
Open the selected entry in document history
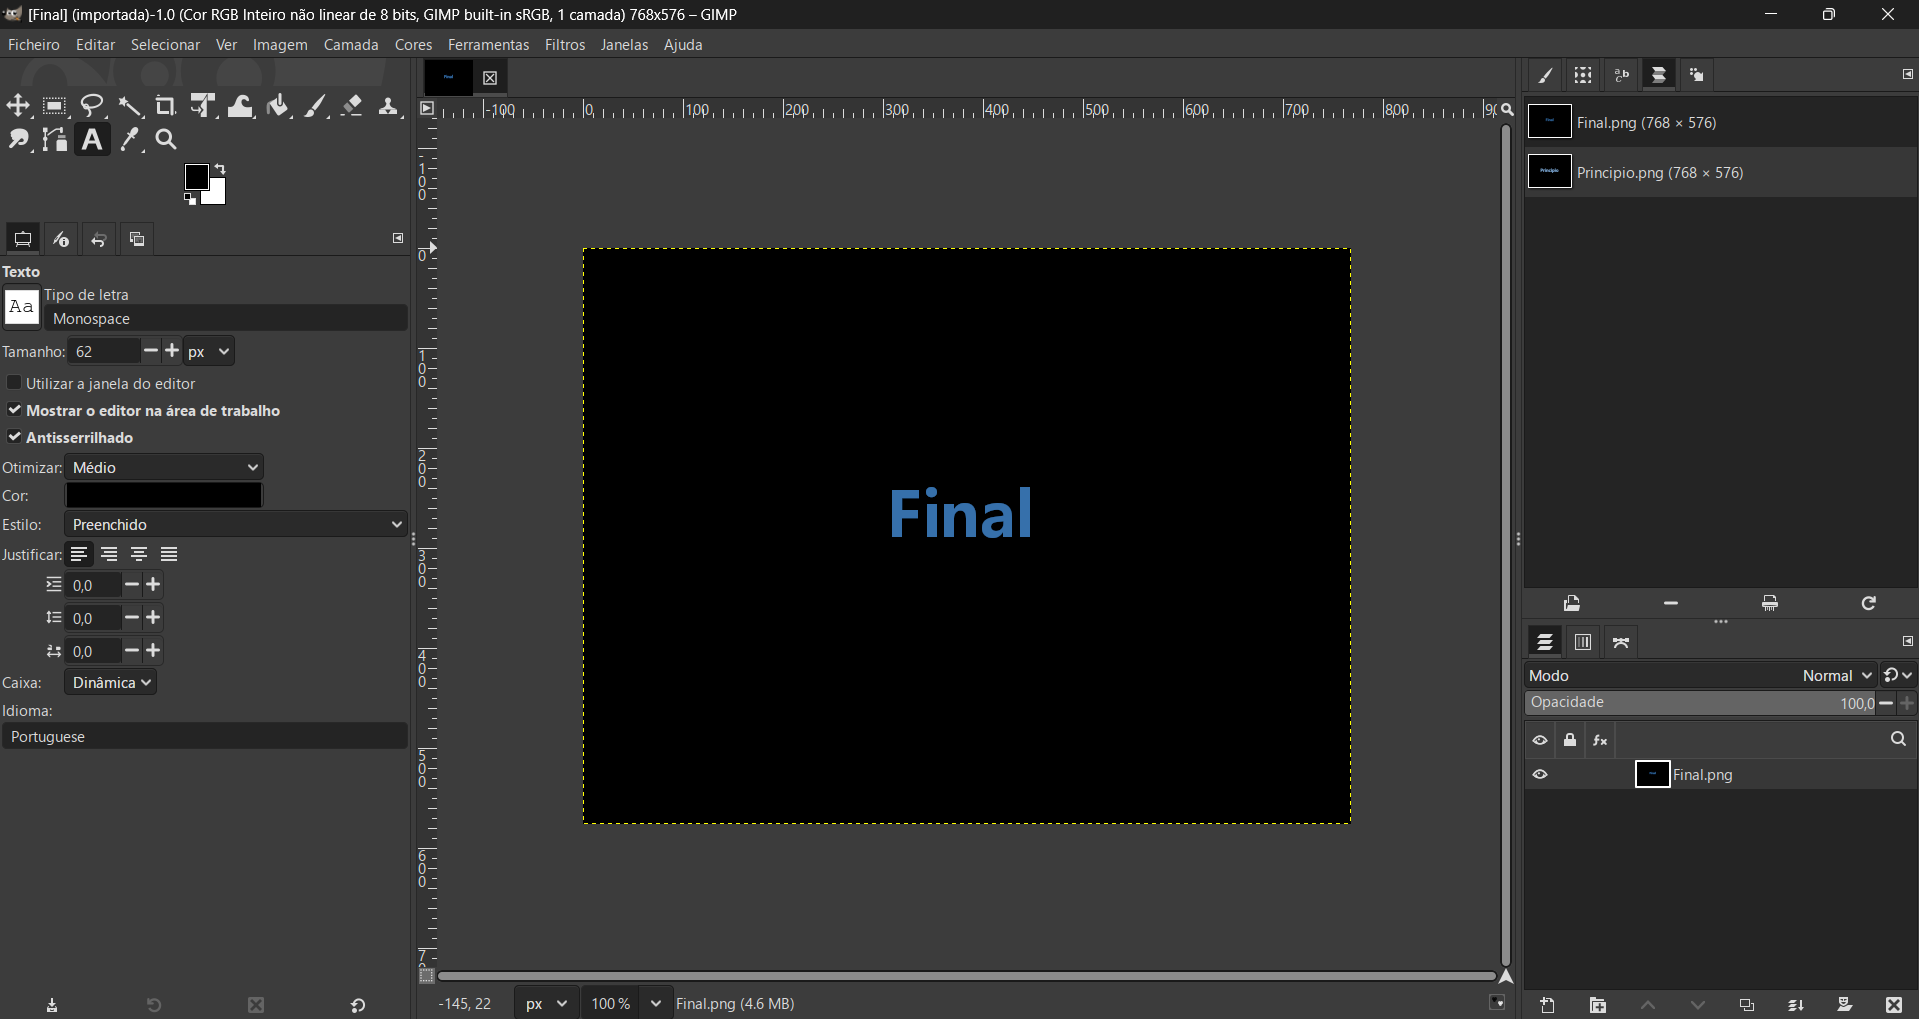[1572, 603]
